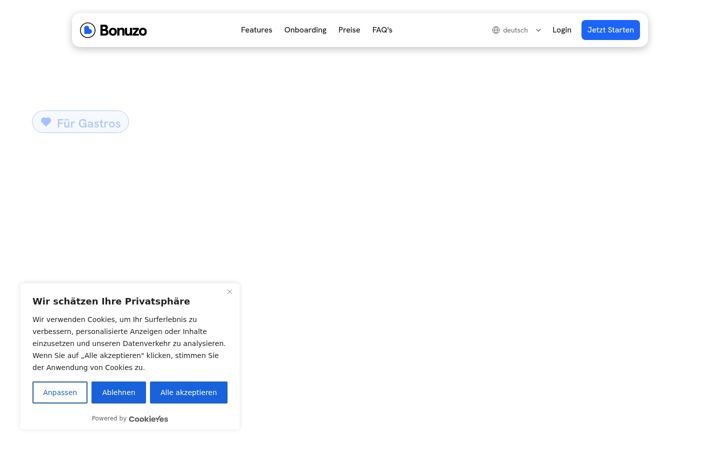Click the Powered by text
The width and height of the screenshot is (720, 450).
click(109, 418)
